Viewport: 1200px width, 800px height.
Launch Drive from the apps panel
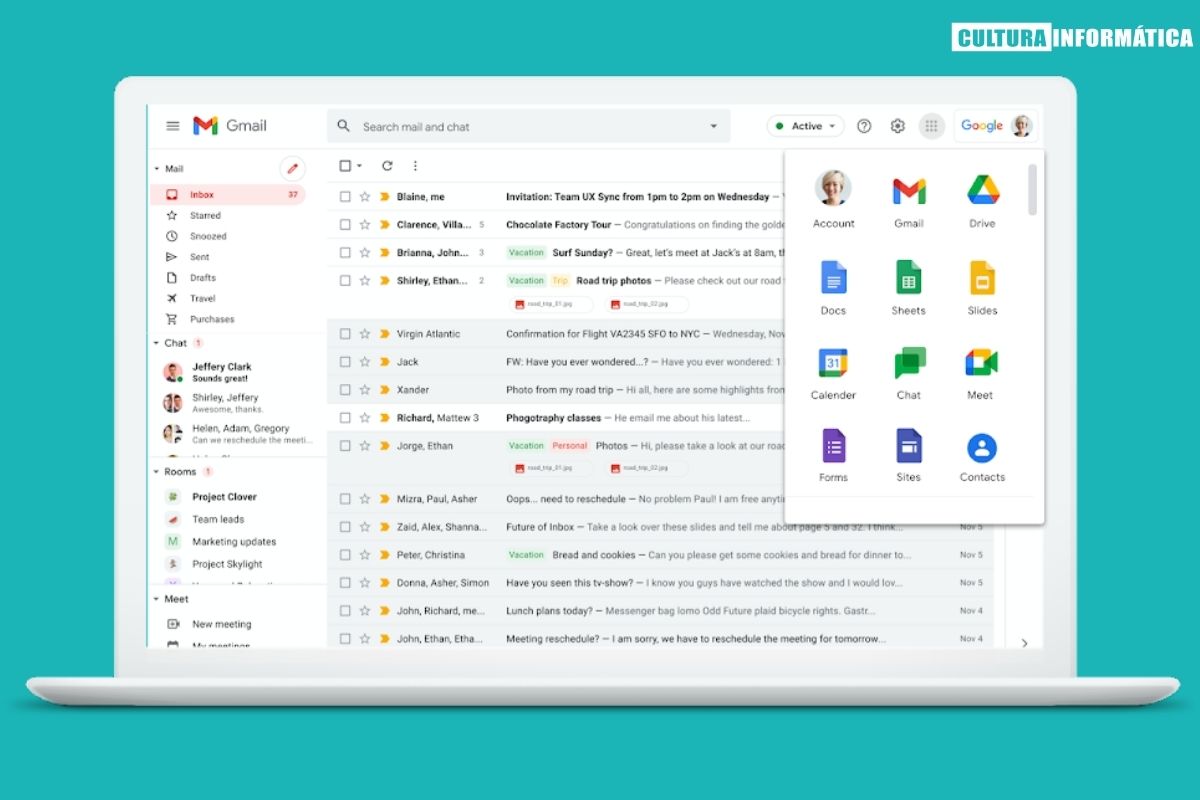click(982, 199)
